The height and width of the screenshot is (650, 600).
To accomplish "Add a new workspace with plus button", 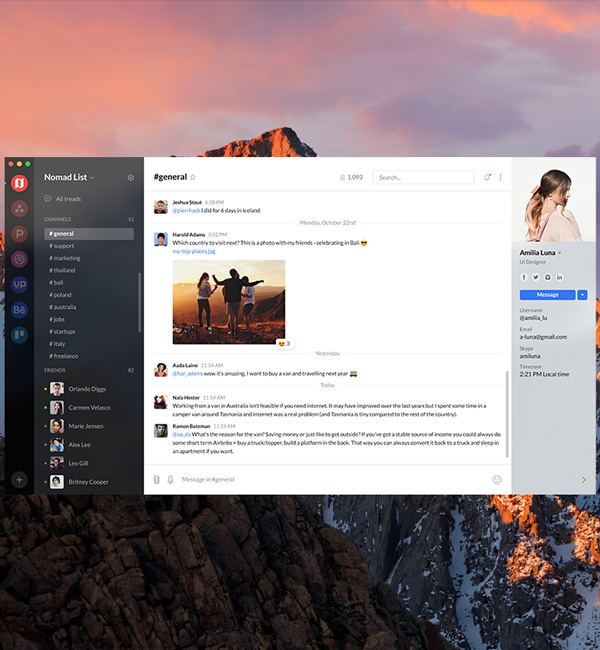I will [19, 479].
